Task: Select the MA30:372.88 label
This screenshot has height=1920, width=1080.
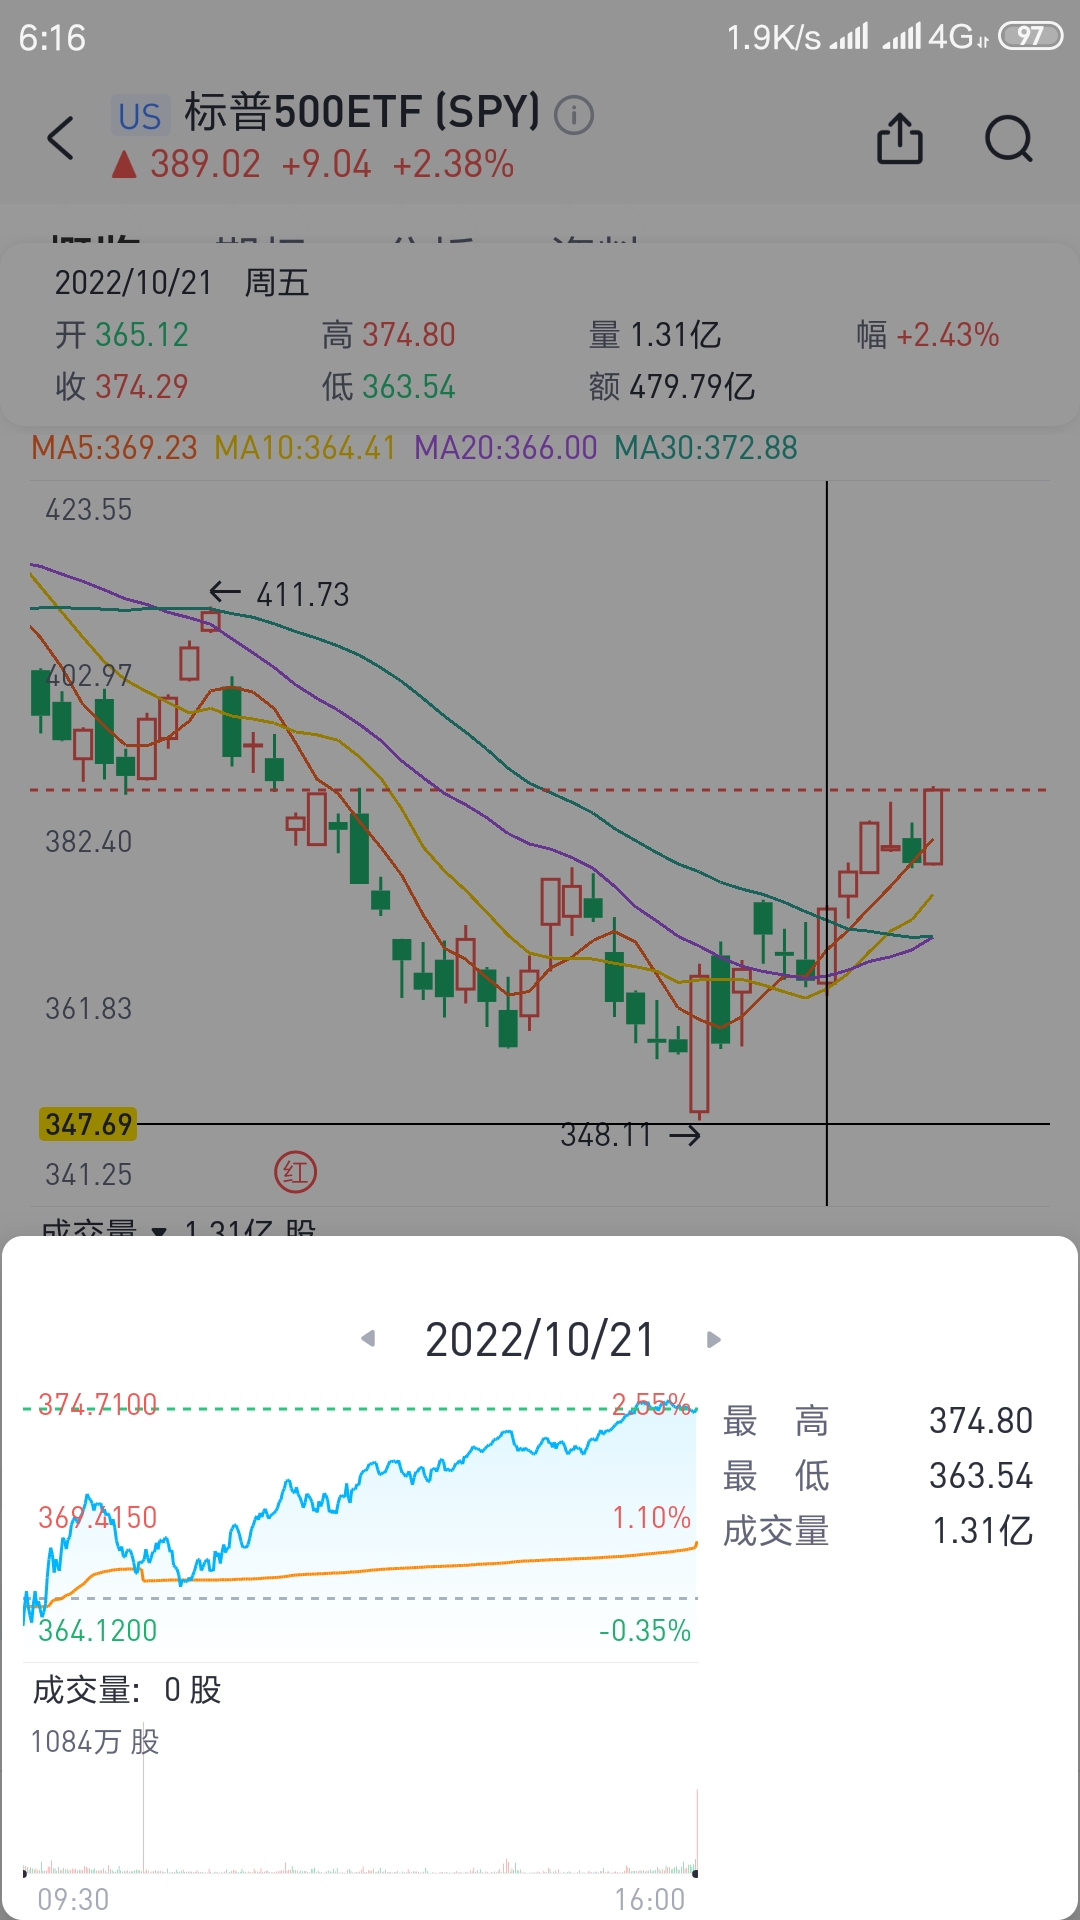Action: pos(706,448)
